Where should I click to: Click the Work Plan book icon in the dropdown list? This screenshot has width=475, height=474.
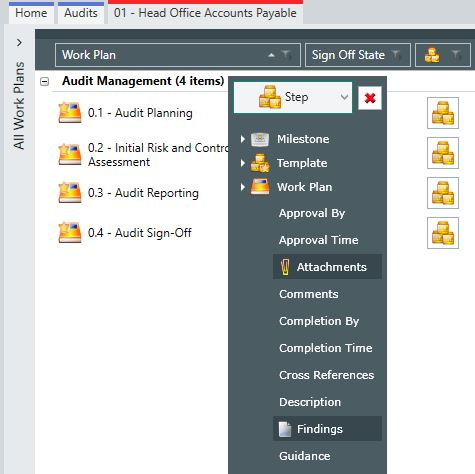click(260, 187)
